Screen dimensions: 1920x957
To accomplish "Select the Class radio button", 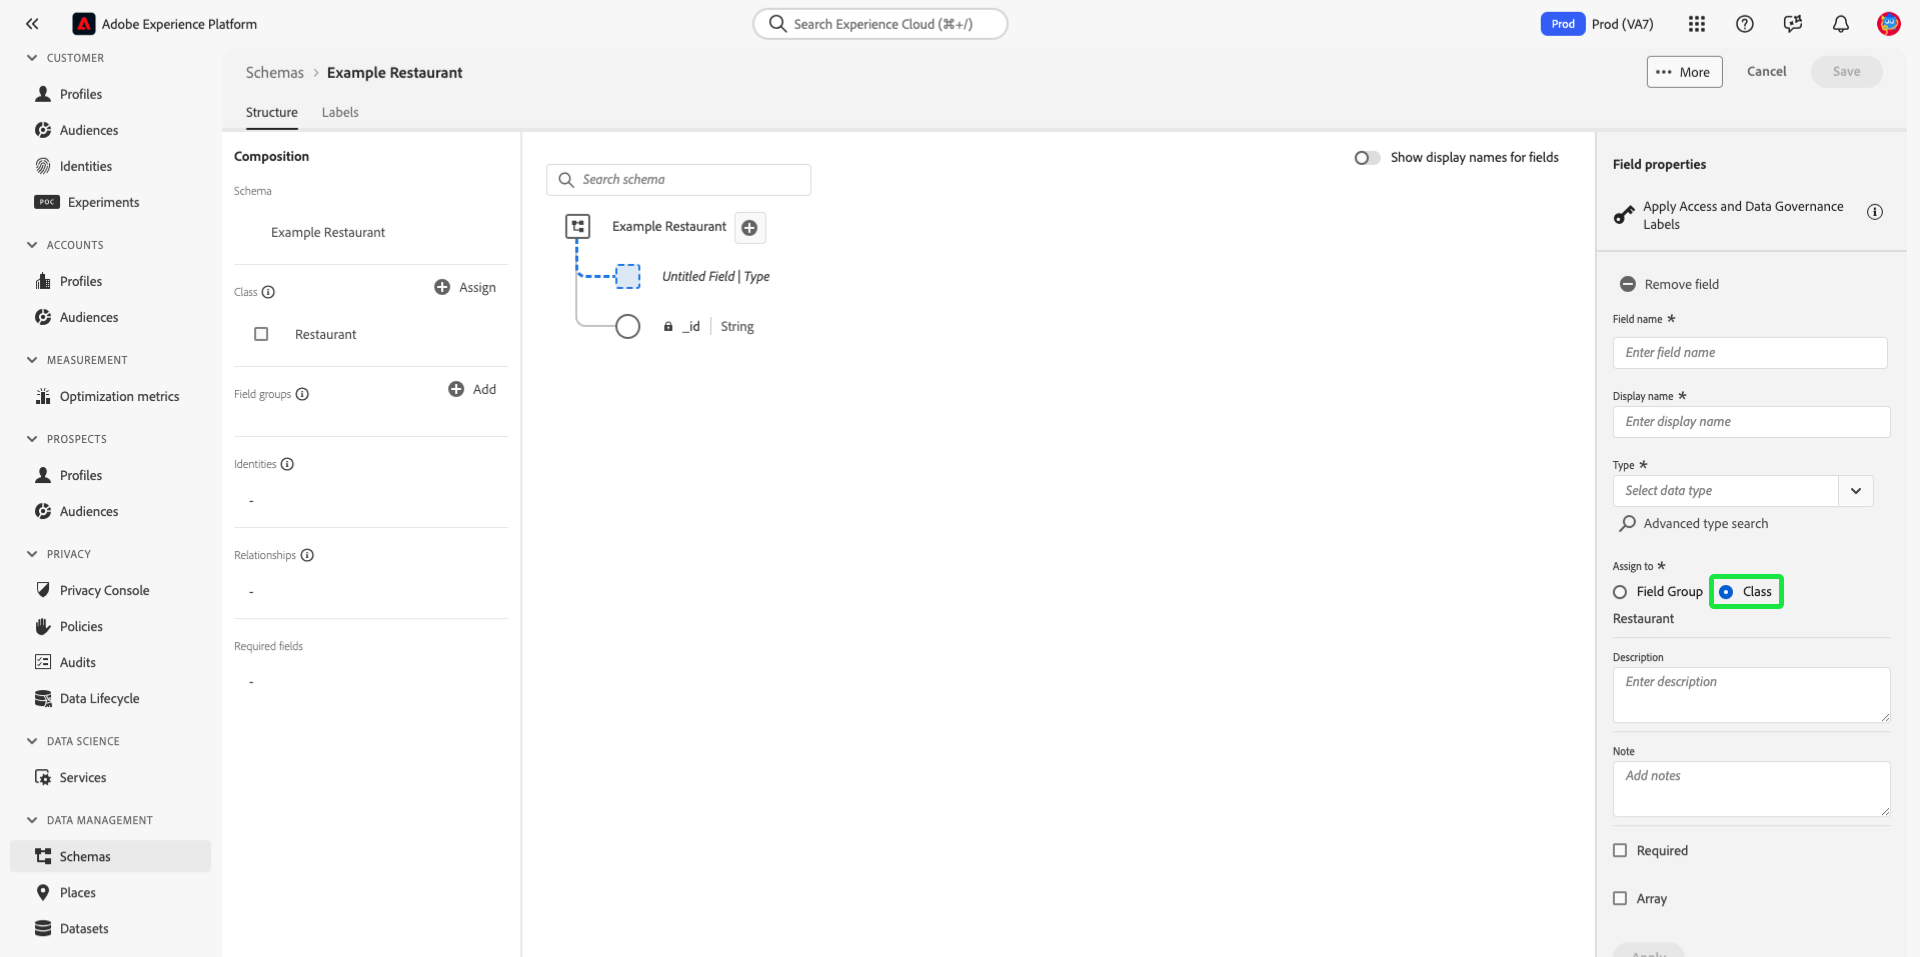I will click(1726, 592).
